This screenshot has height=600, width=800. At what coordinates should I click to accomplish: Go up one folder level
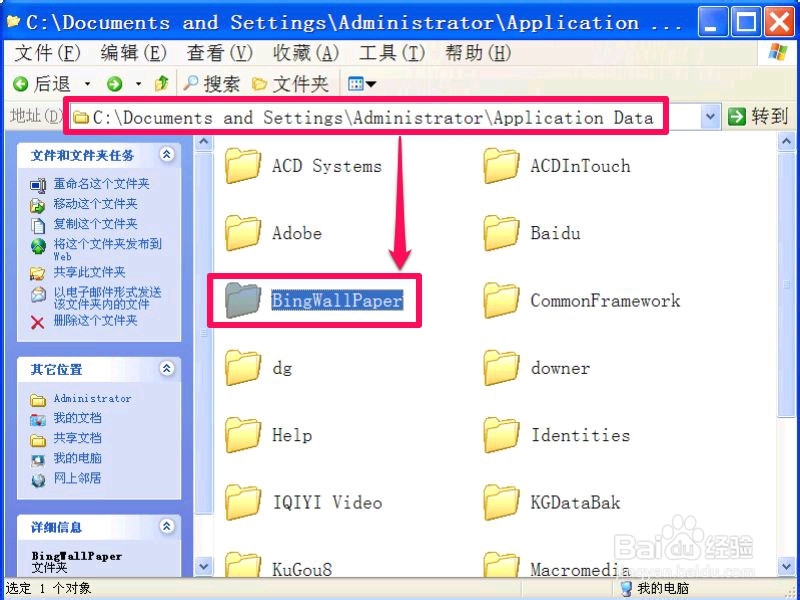(x=162, y=83)
